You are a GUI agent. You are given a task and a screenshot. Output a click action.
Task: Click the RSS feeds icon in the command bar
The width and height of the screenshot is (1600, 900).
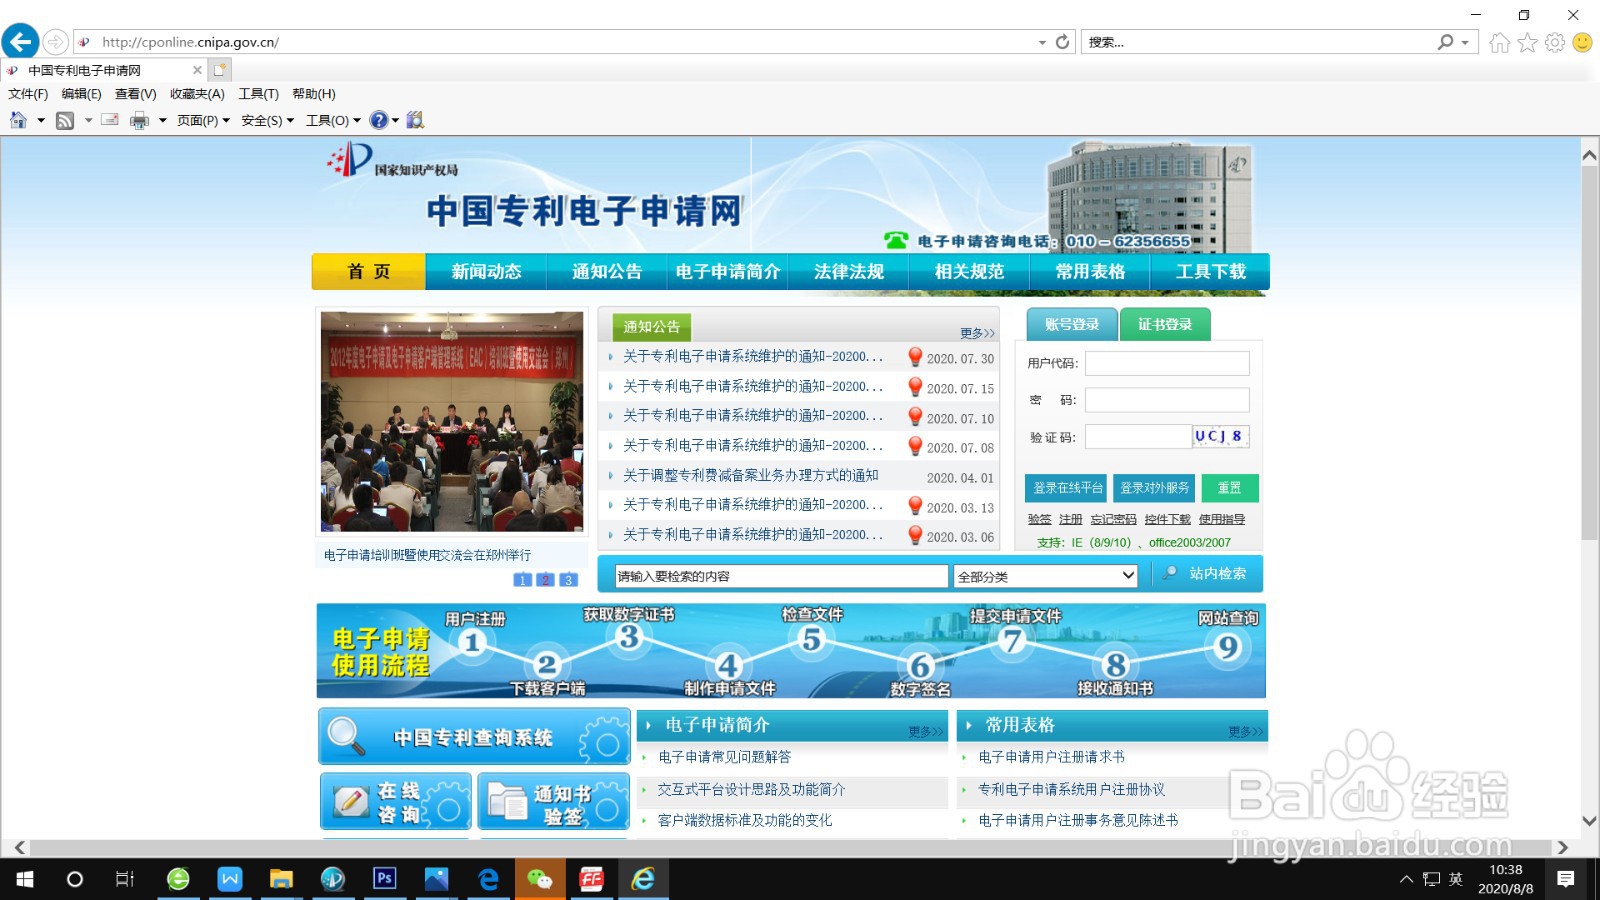pyautogui.click(x=65, y=121)
